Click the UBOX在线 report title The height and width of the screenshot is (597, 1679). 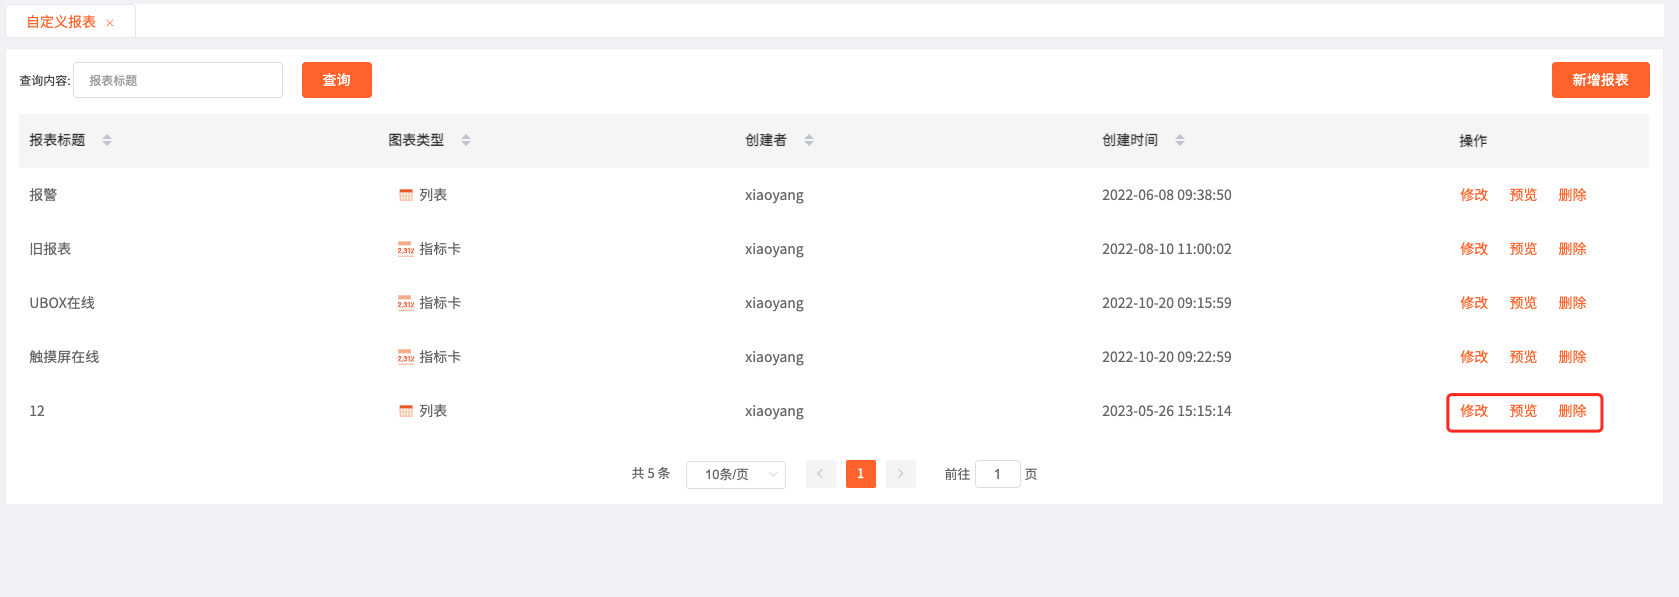click(62, 303)
